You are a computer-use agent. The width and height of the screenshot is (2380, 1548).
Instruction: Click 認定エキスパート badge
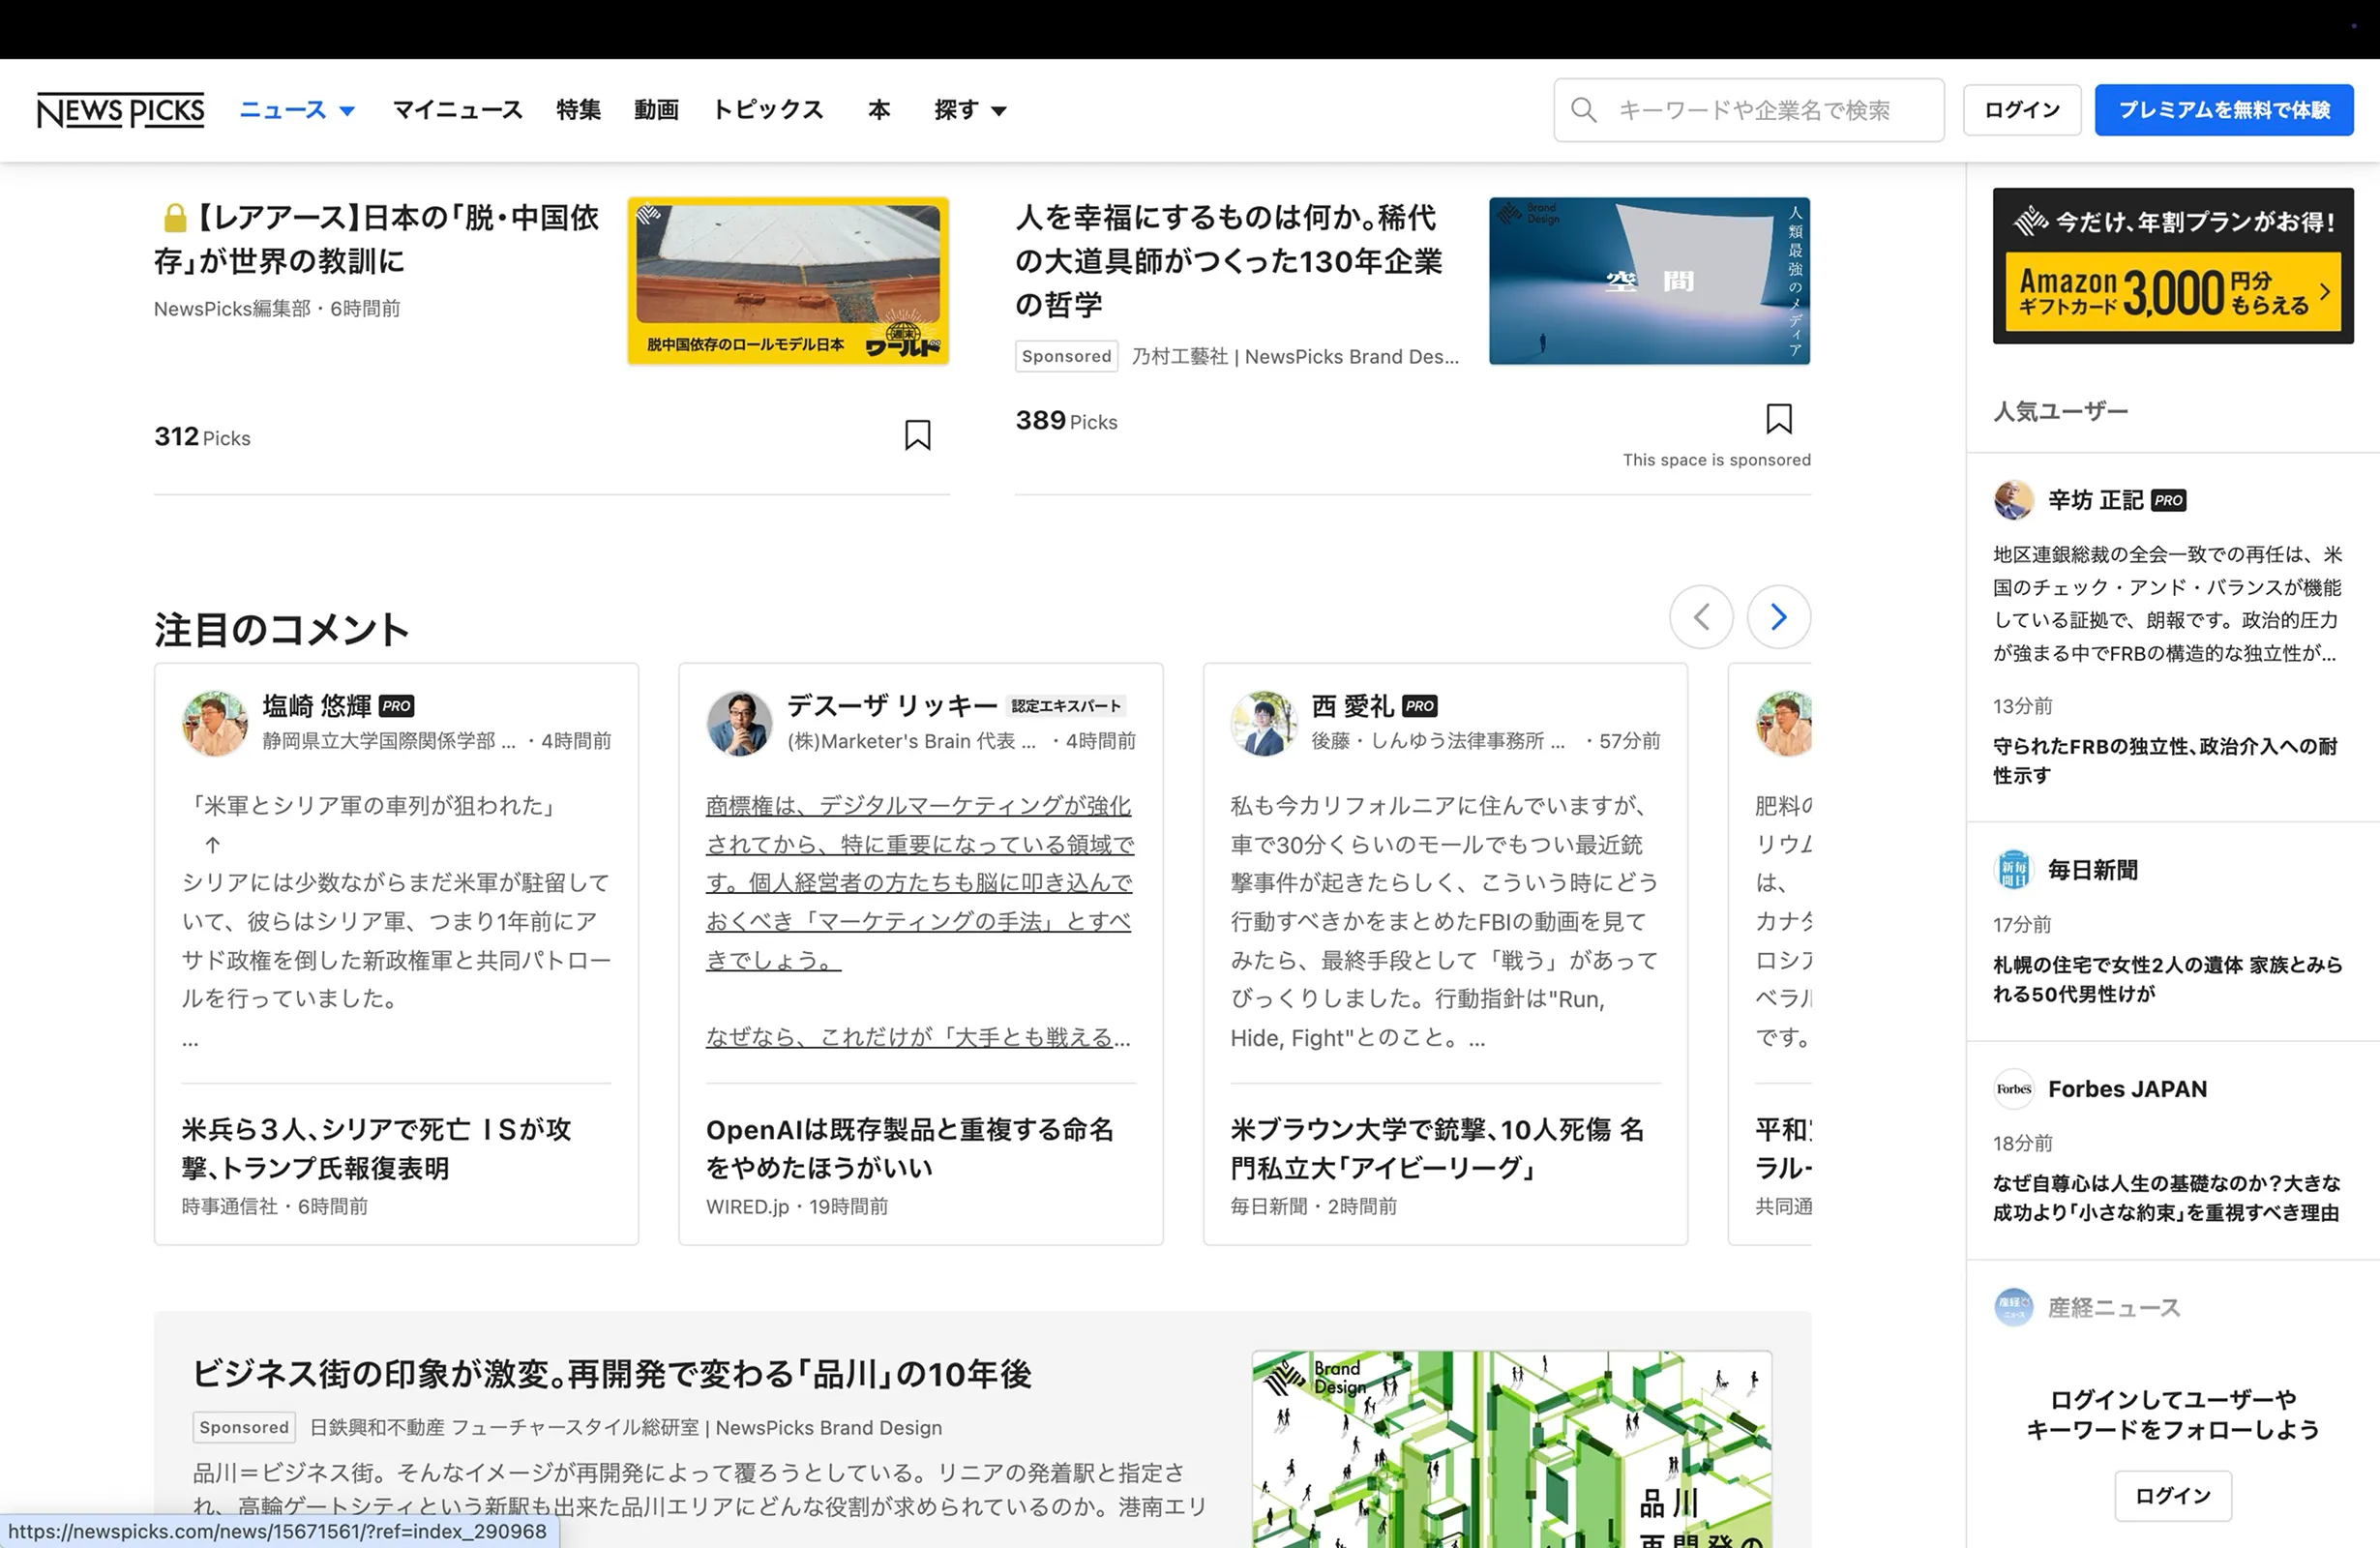[1066, 706]
